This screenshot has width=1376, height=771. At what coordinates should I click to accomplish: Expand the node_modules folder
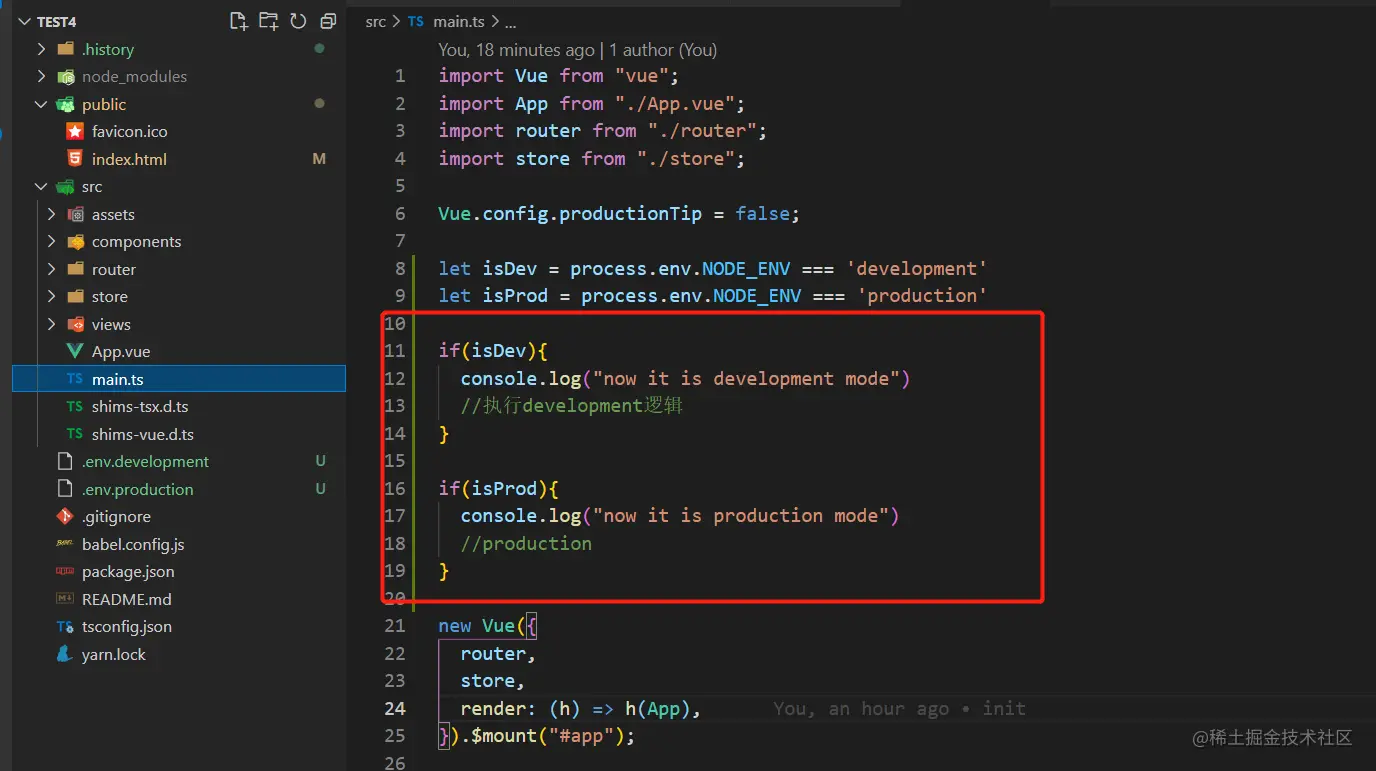click(x=41, y=76)
